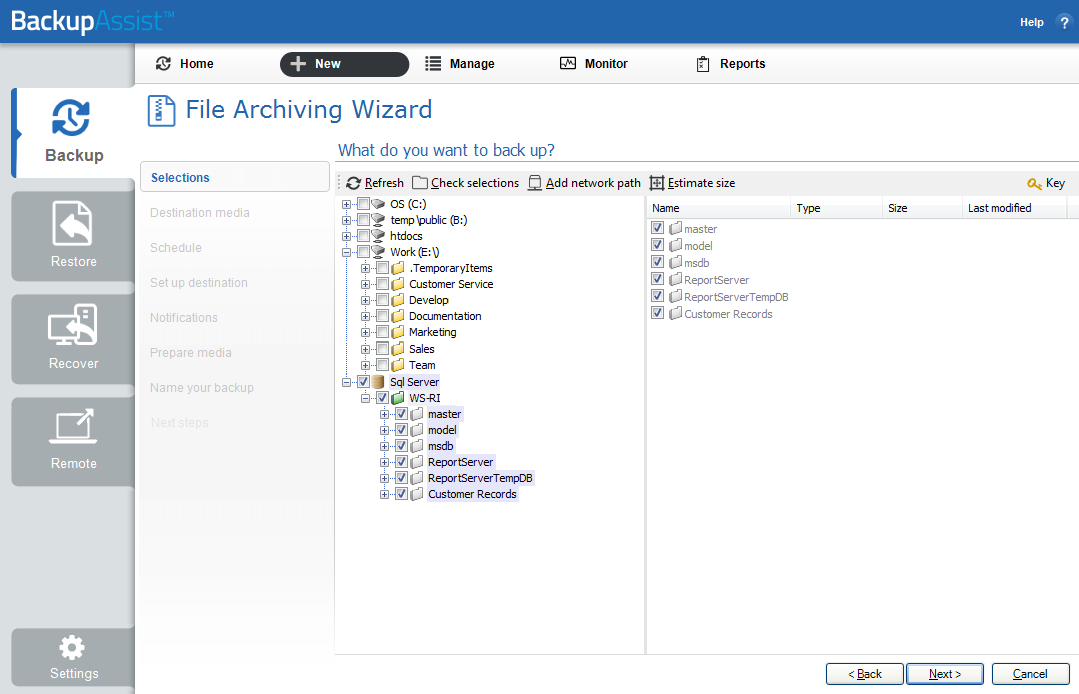The width and height of the screenshot is (1079, 694).
Task: Expand the Develop folder node
Action: (365, 301)
